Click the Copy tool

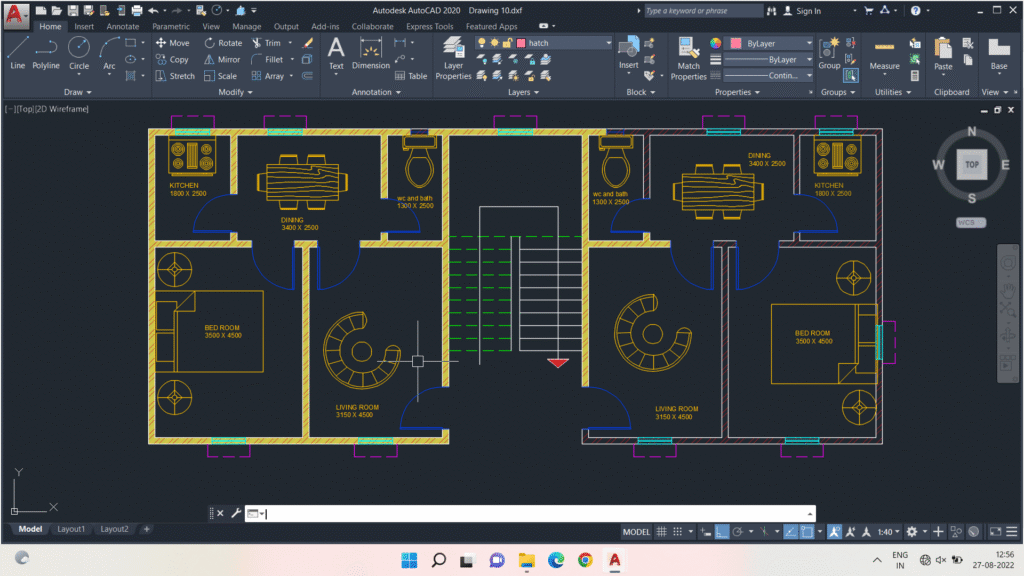(x=172, y=59)
